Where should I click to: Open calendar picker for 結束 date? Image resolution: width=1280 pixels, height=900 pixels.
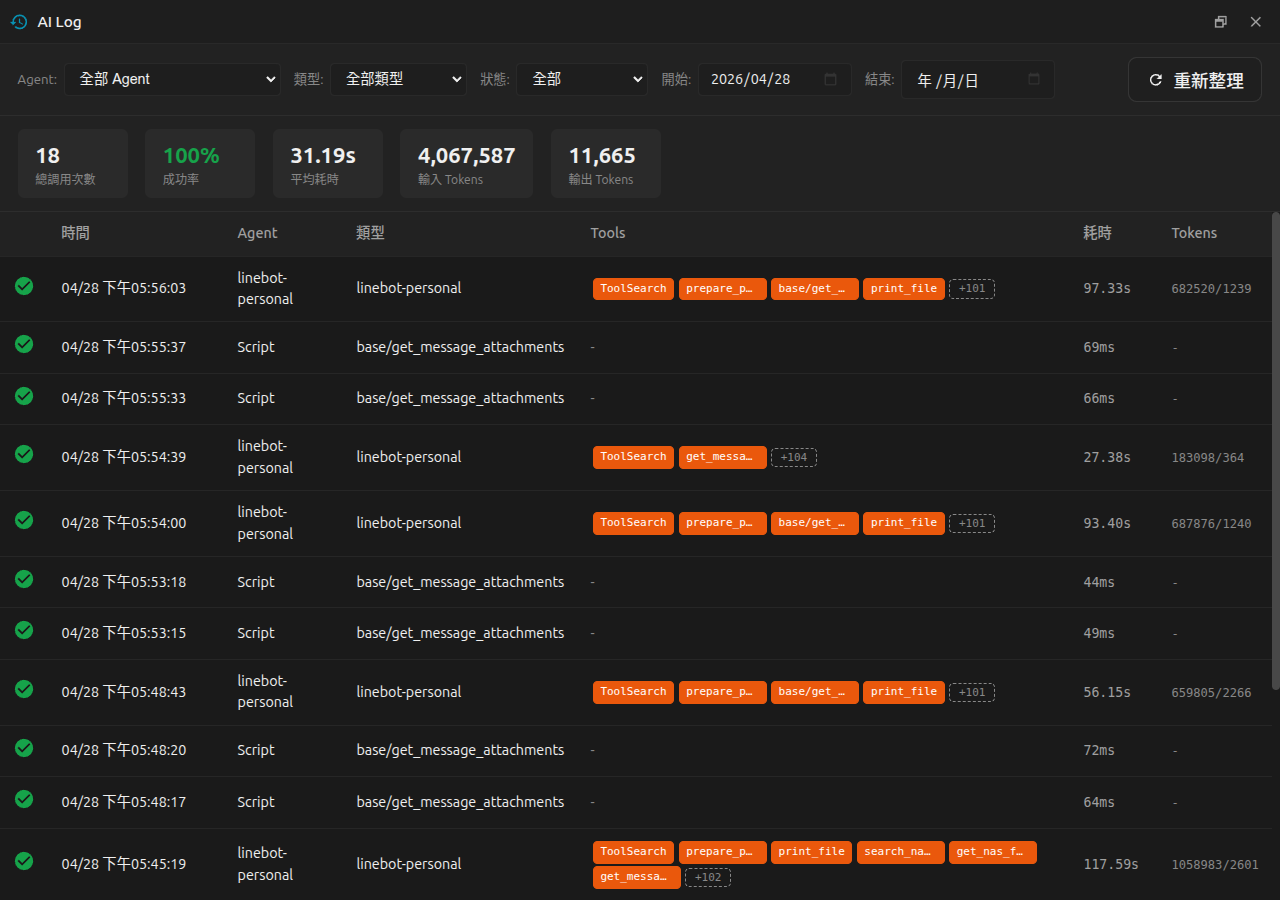point(1034,79)
